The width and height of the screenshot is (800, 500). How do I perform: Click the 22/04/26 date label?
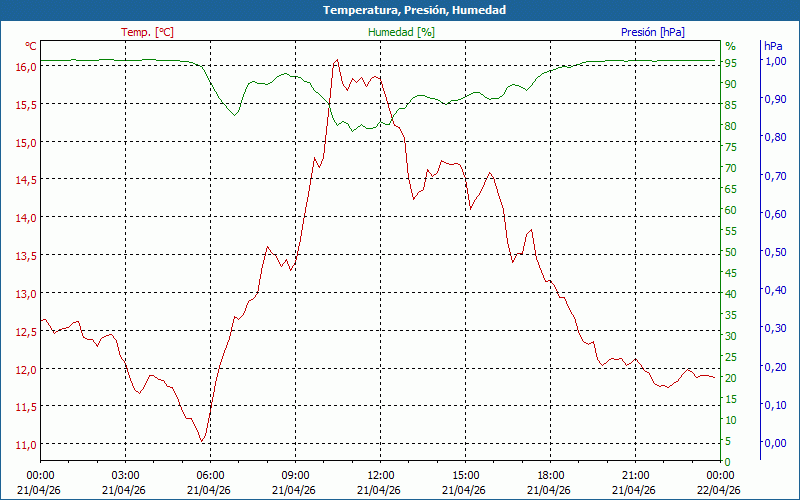point(720,490)
